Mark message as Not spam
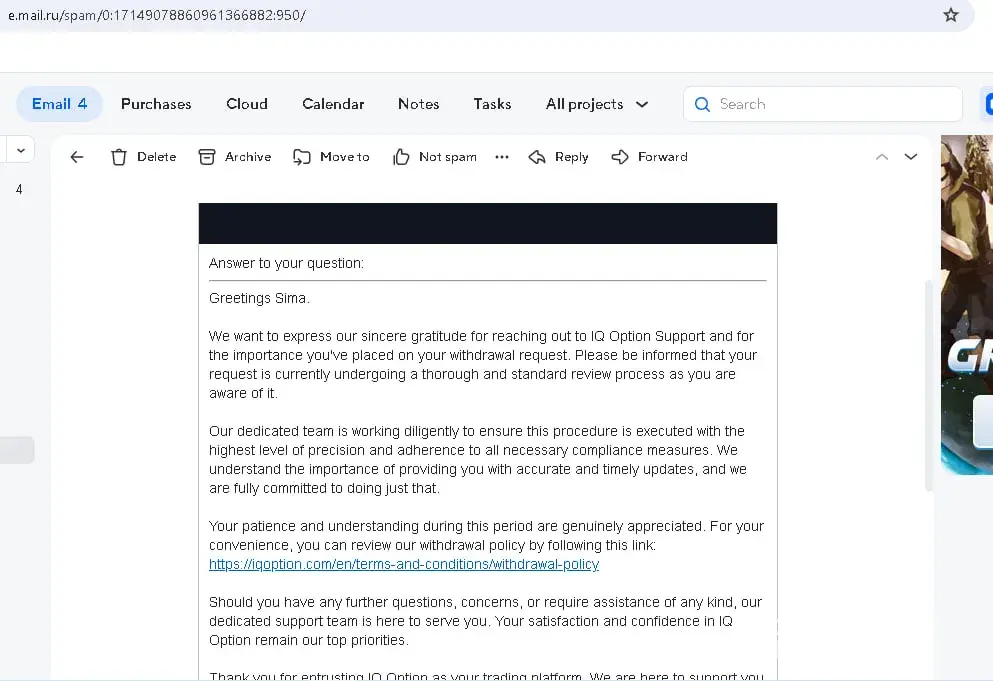This screenshot has width=993, height=681. point(435,157)
